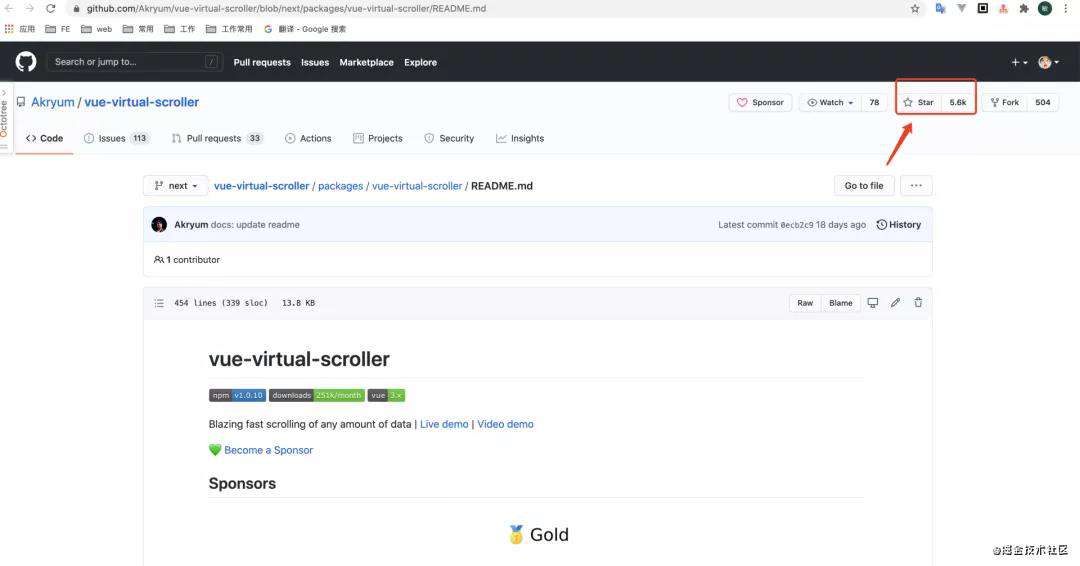The width and height of the screenshot is (1080, 566).
Task: Click the npm v1.0.10 badge
Action: [x=237, y=395]
